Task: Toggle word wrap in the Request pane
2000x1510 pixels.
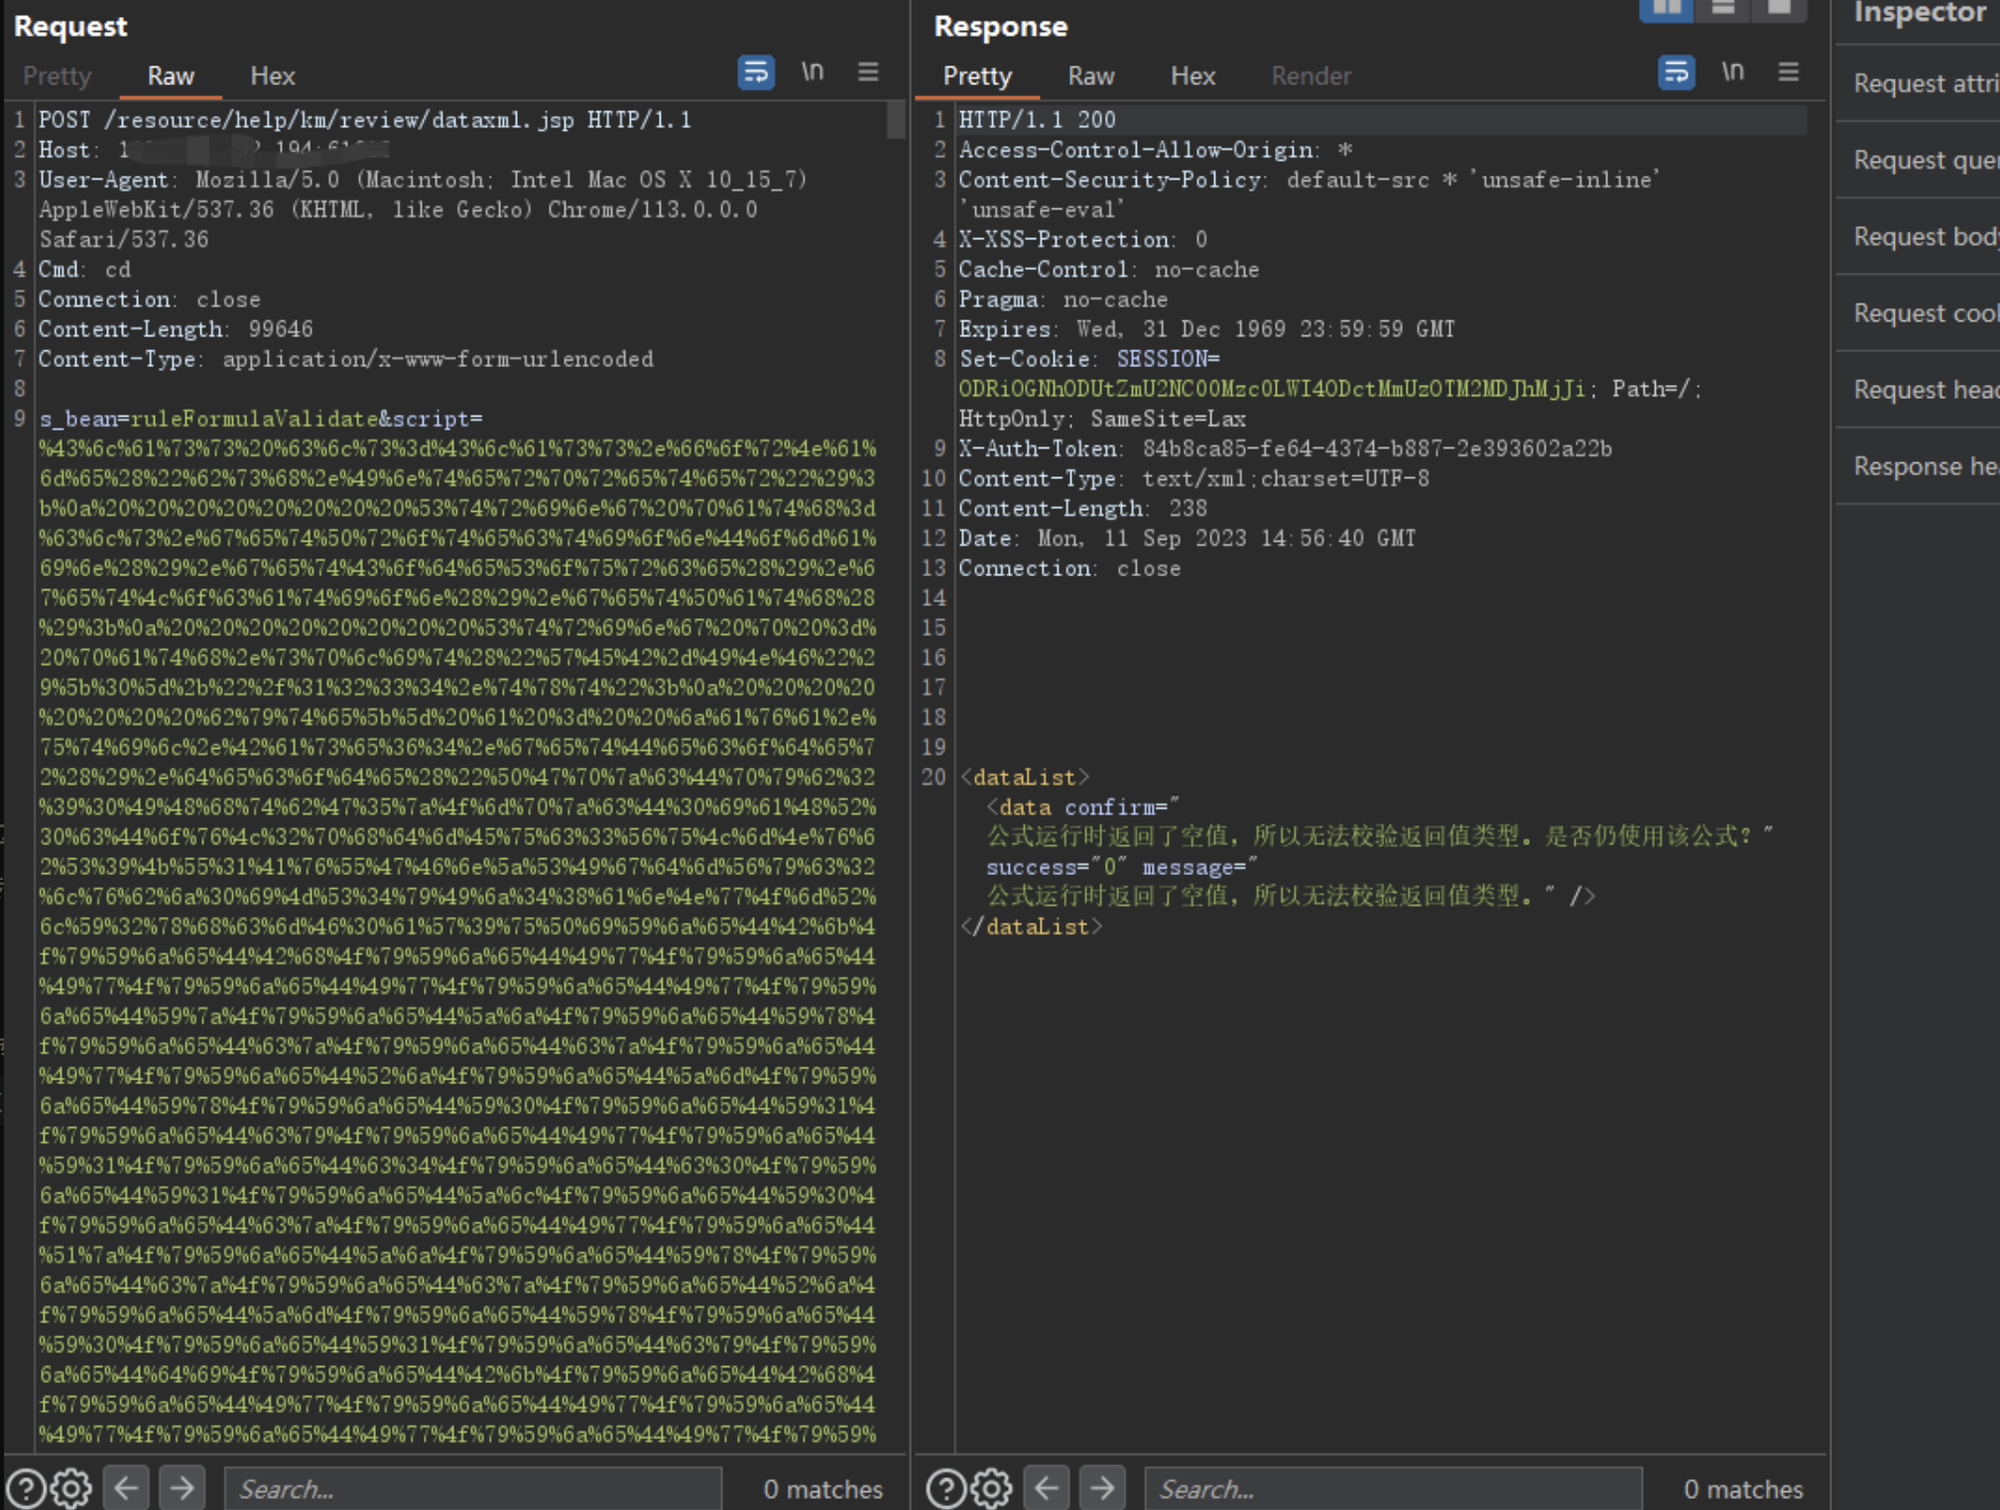Action: pyautogui.click(x=756, y=73)
